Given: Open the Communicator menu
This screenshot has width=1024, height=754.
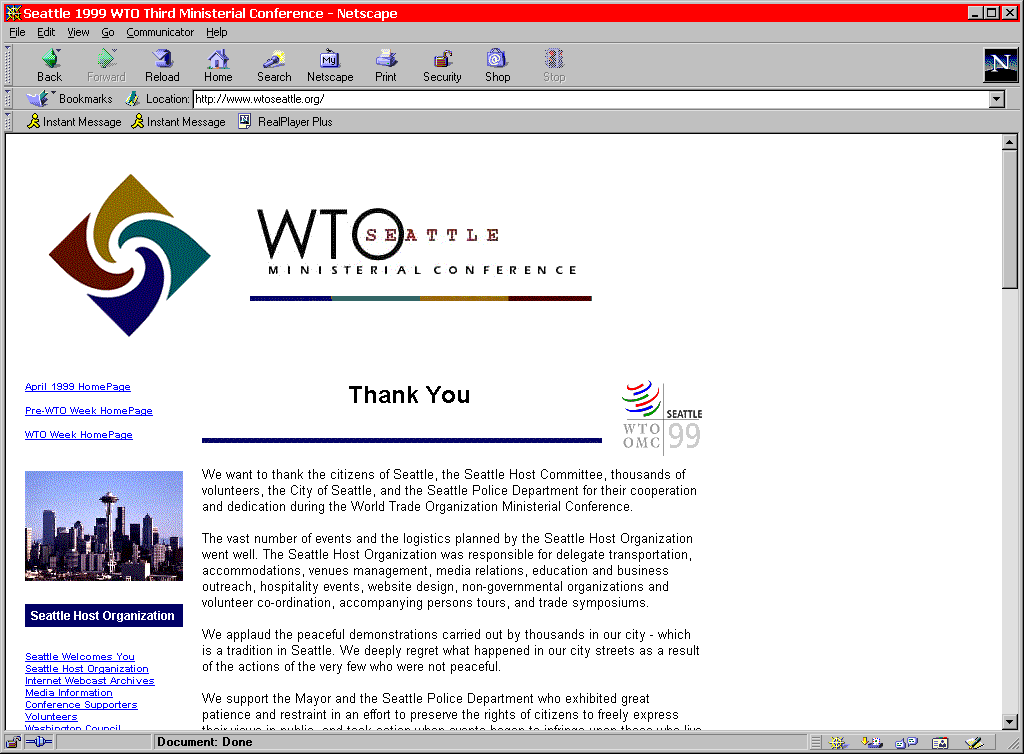Looking at the screenshot, I should (x=160, y=32).
